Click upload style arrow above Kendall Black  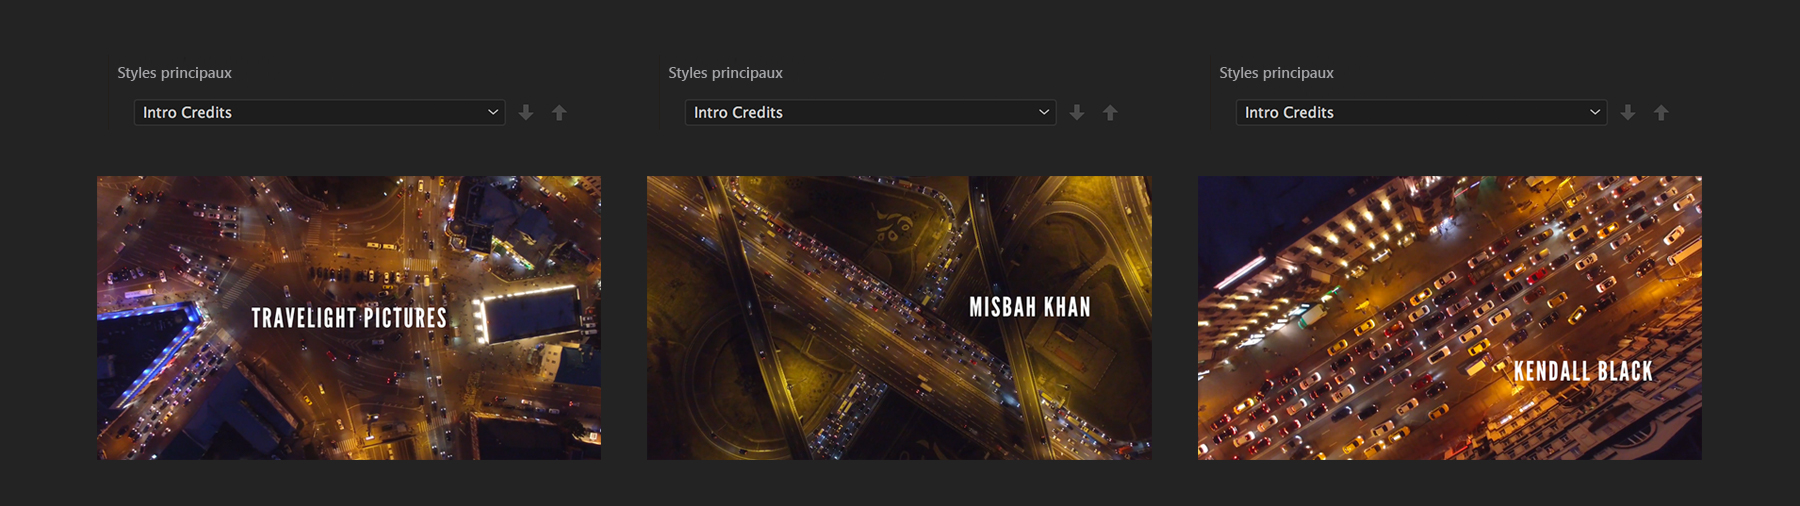(x=1661, y=113)
